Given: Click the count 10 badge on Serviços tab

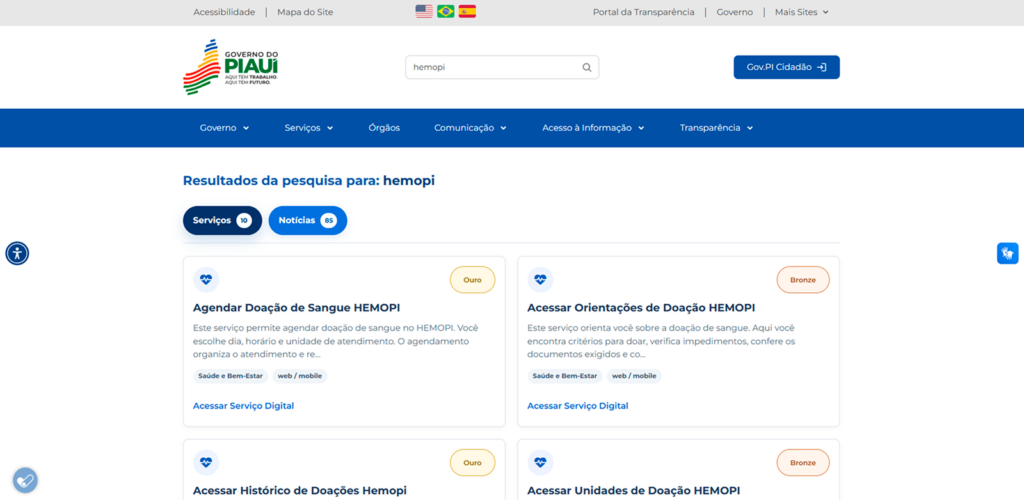Looking at the screenshot, I should (x=244, y=221).
